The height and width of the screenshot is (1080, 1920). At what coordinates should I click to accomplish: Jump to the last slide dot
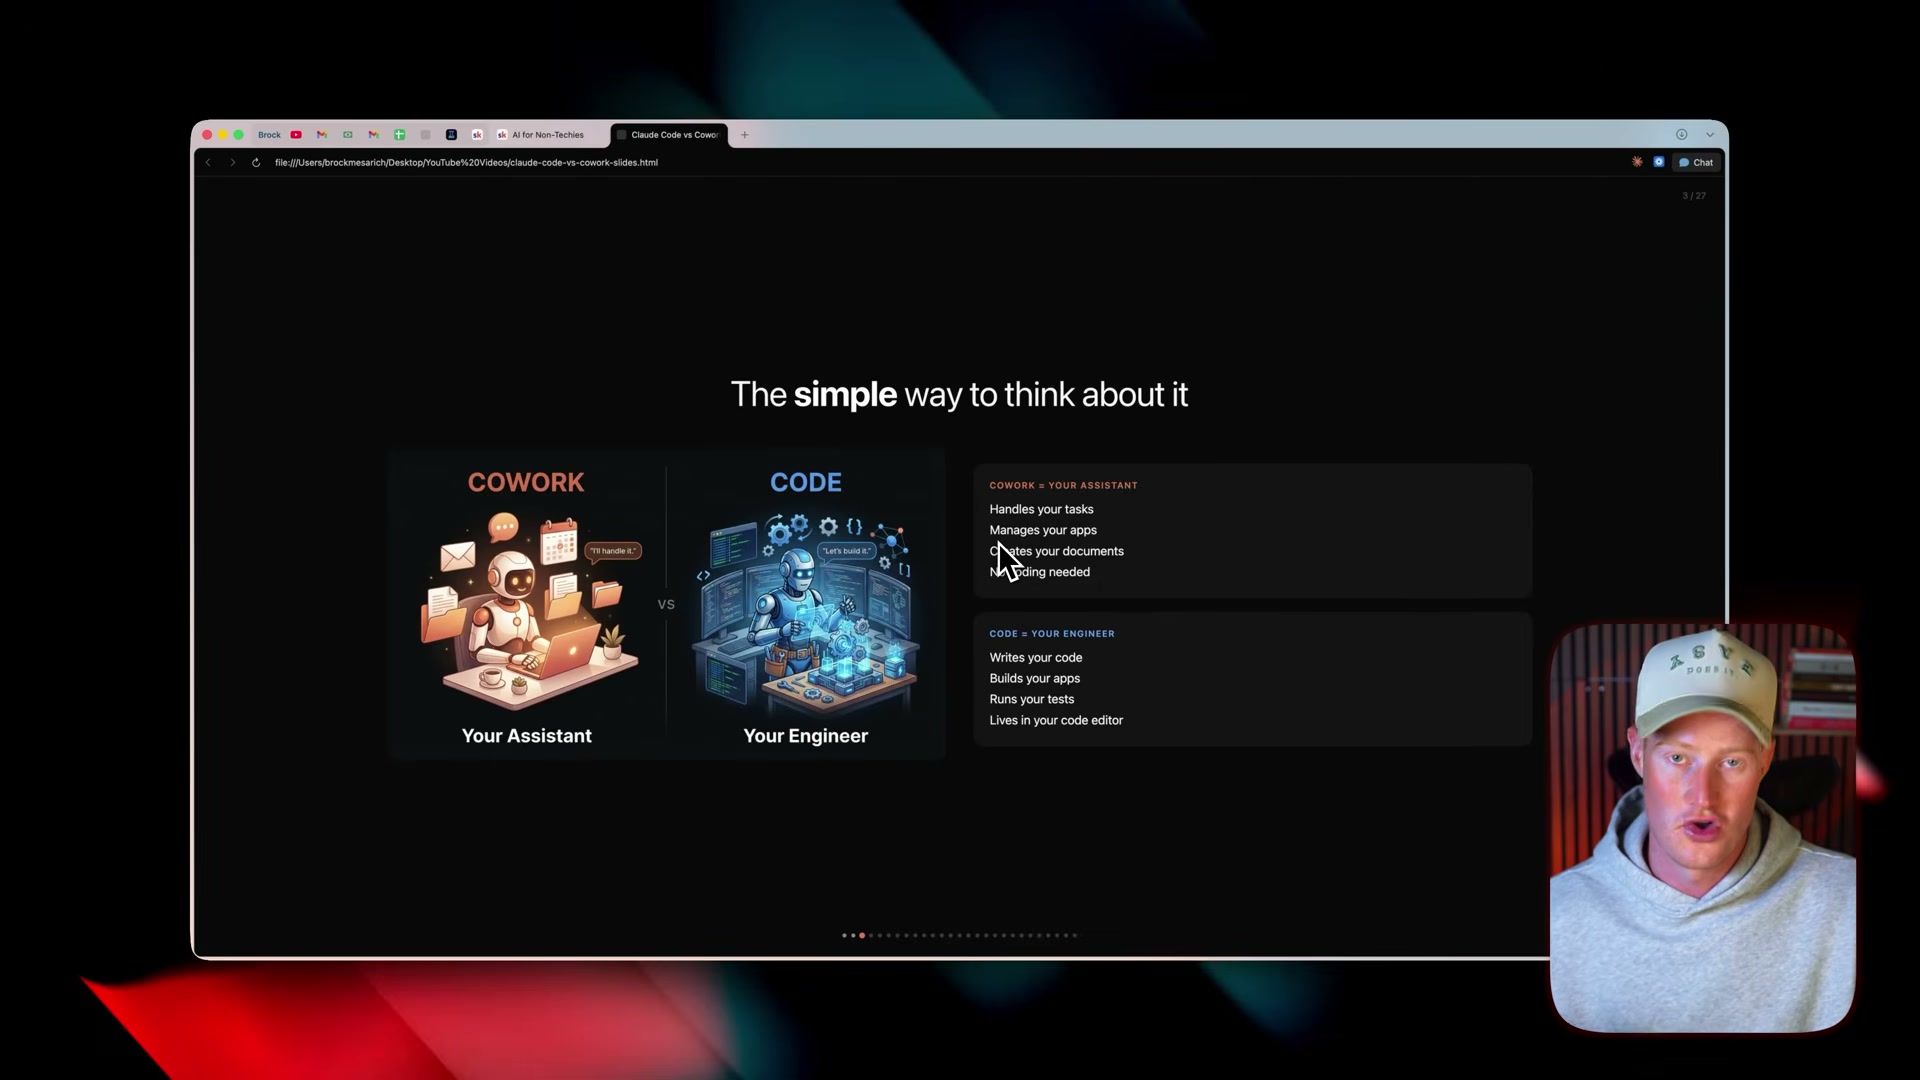(1075, 936)
